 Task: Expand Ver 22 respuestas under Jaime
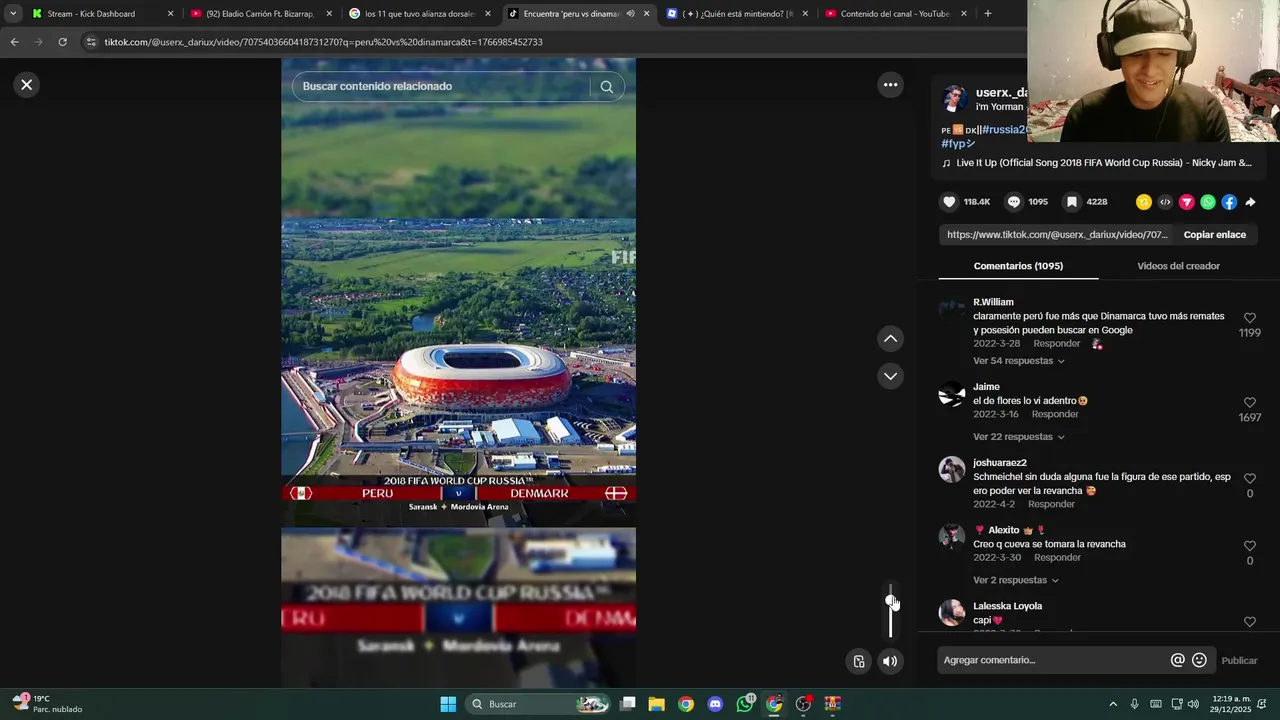click(x=1018, y=437)
